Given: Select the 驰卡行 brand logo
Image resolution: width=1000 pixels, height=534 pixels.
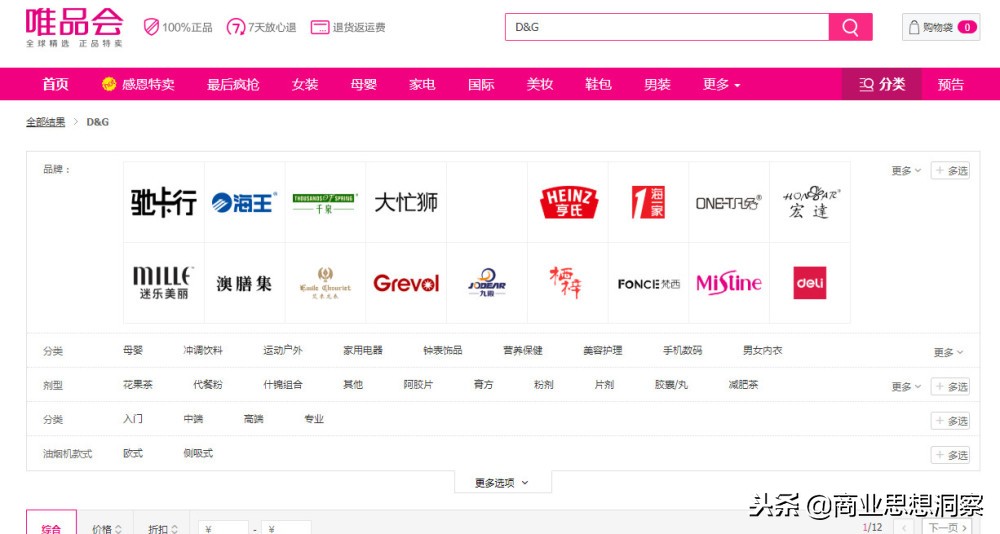Looking at the screenshot, I should [x=164, y=202].
